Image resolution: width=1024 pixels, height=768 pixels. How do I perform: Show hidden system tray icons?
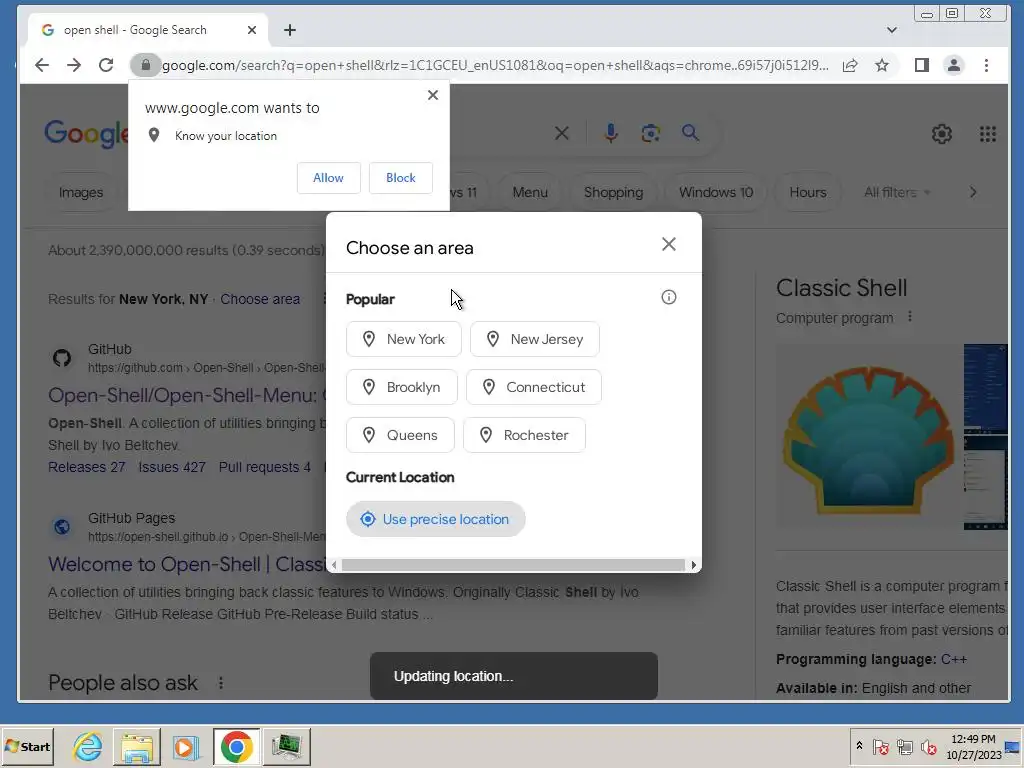click(859, 746)
